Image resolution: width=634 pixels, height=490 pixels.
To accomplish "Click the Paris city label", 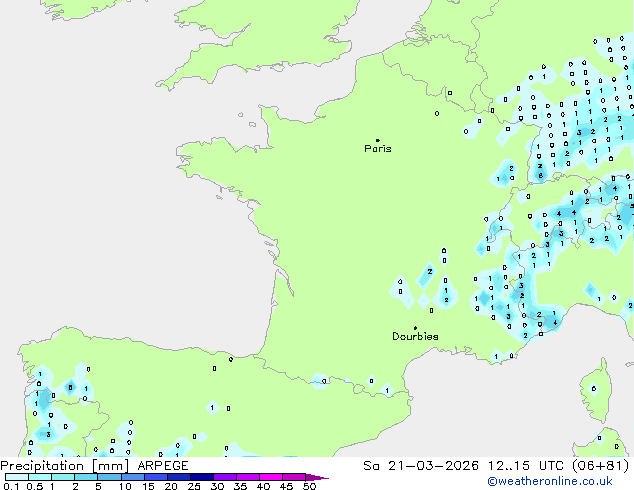I will 378,149.
